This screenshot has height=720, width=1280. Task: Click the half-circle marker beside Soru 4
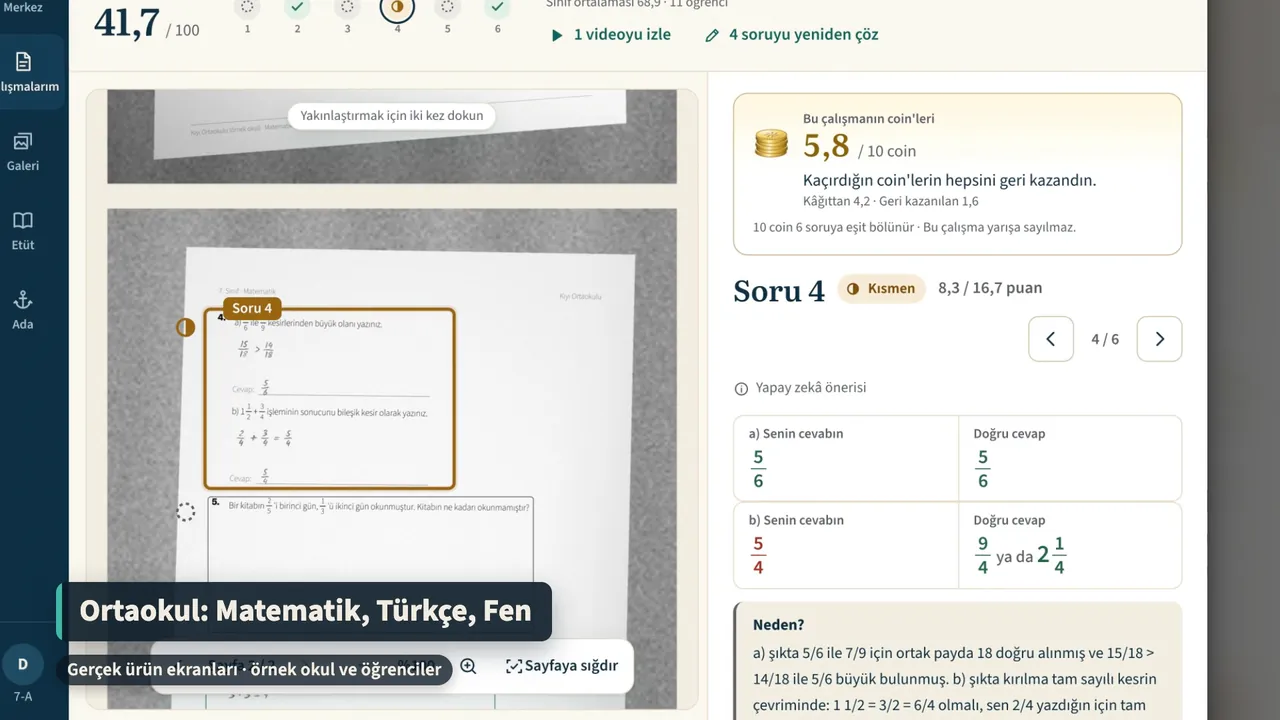click(185, 327)
